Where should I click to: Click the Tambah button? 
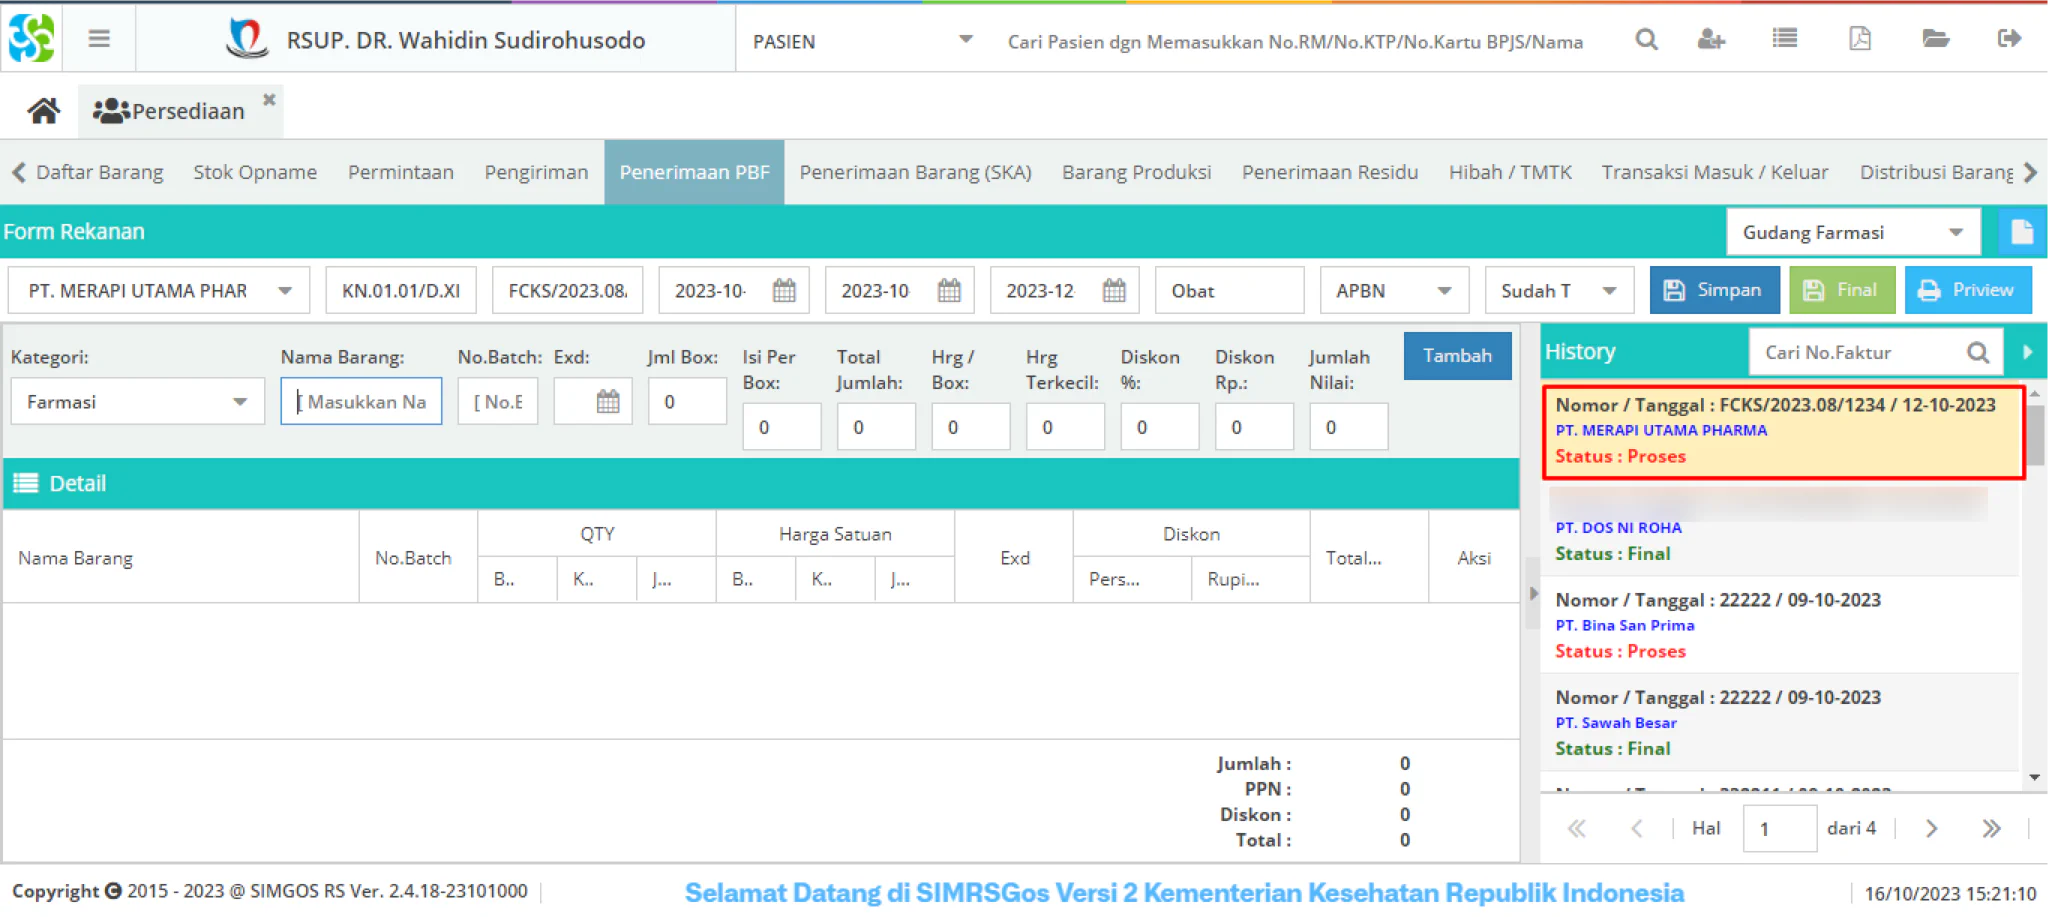click(1457, 356)
